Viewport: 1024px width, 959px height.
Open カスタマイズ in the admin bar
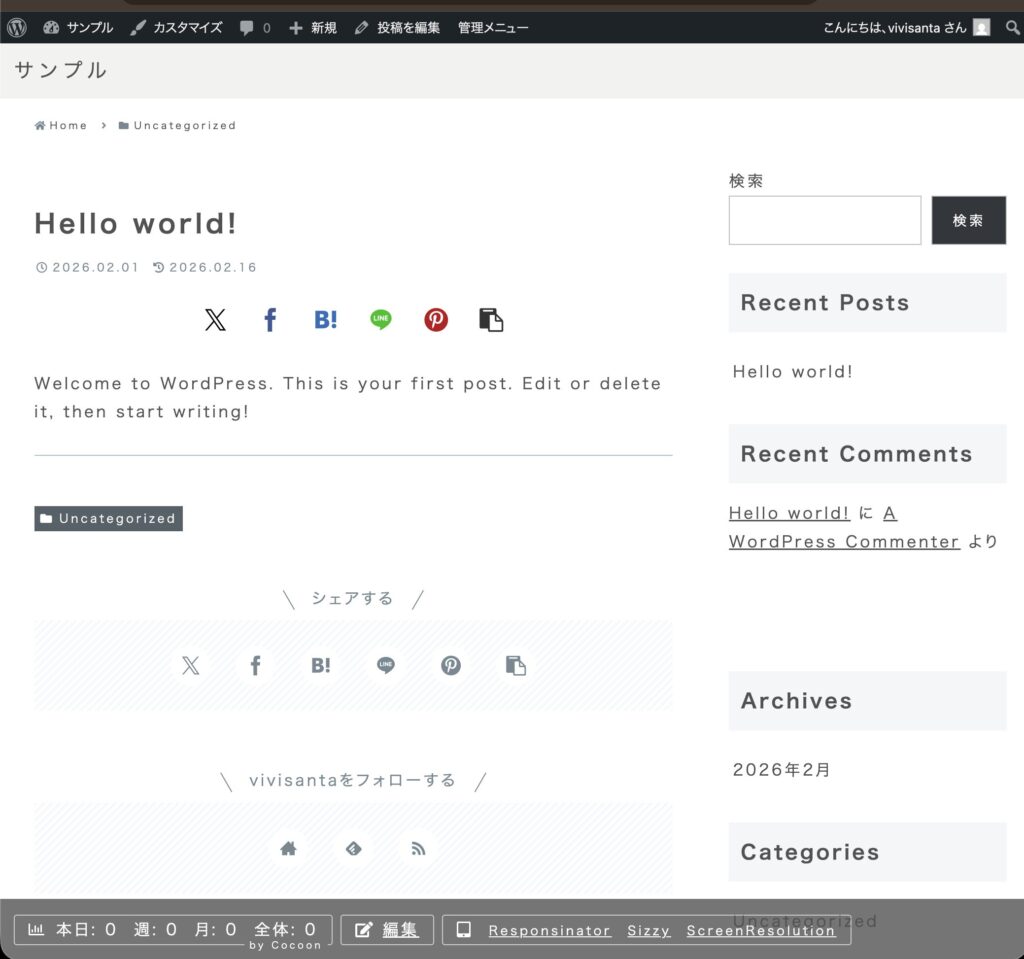[176, 28]
